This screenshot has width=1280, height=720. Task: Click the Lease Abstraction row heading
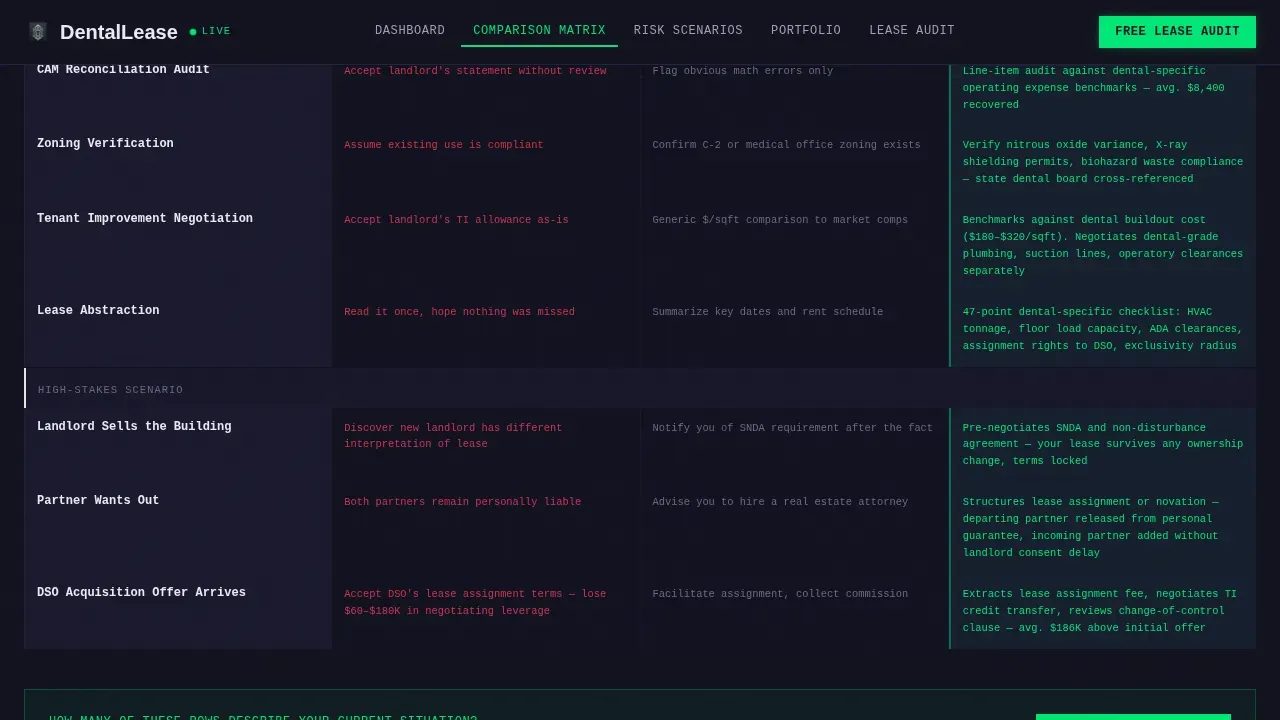98,311
